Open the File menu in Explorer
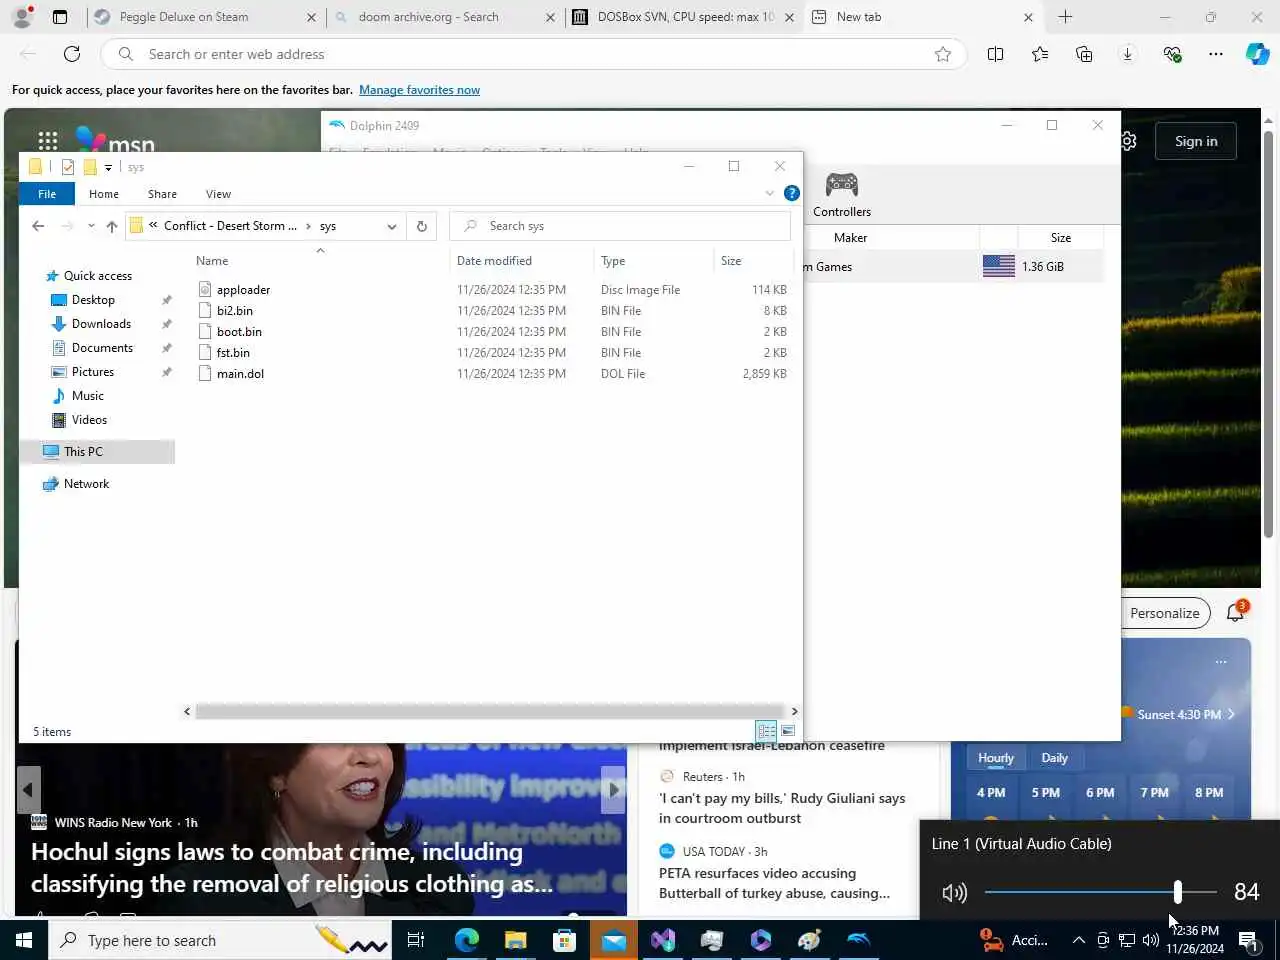 coord(47,194)
